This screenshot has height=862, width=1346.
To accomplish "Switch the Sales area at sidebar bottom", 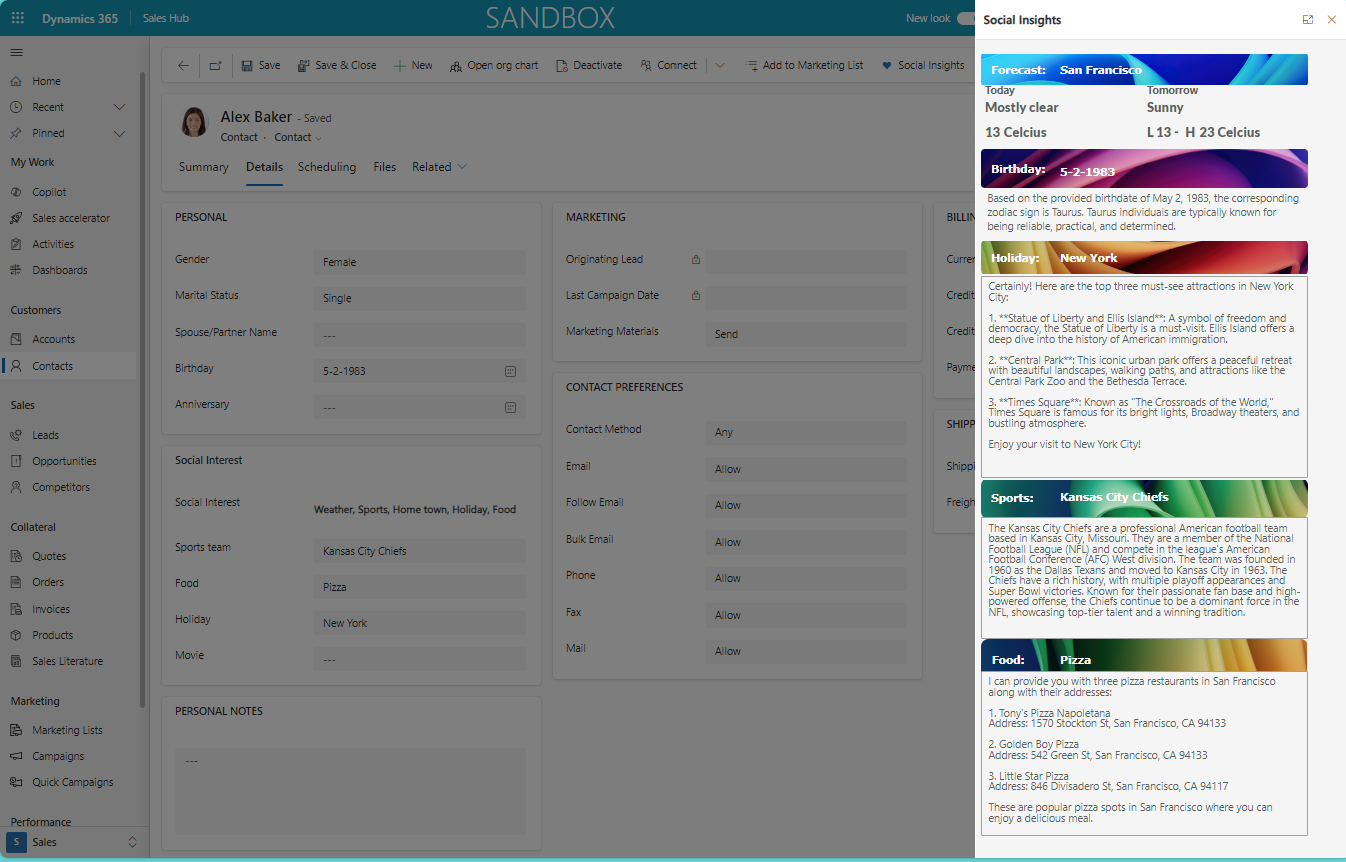I will (x=74, y=842).
